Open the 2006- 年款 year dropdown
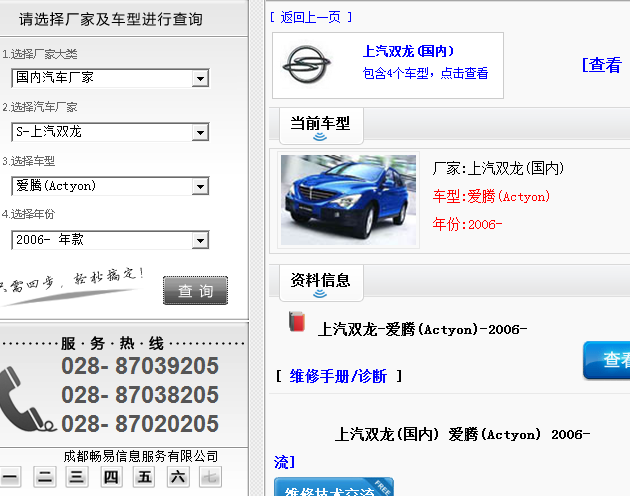The width and height of the screenshot is (630, 496). 110,240
